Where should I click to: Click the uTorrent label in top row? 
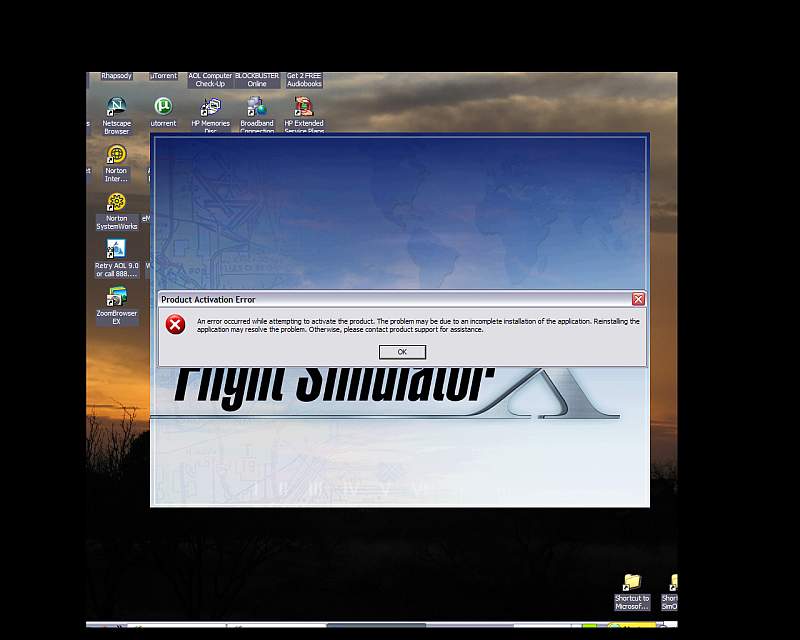pyautogui.click(x=163, y=76)
